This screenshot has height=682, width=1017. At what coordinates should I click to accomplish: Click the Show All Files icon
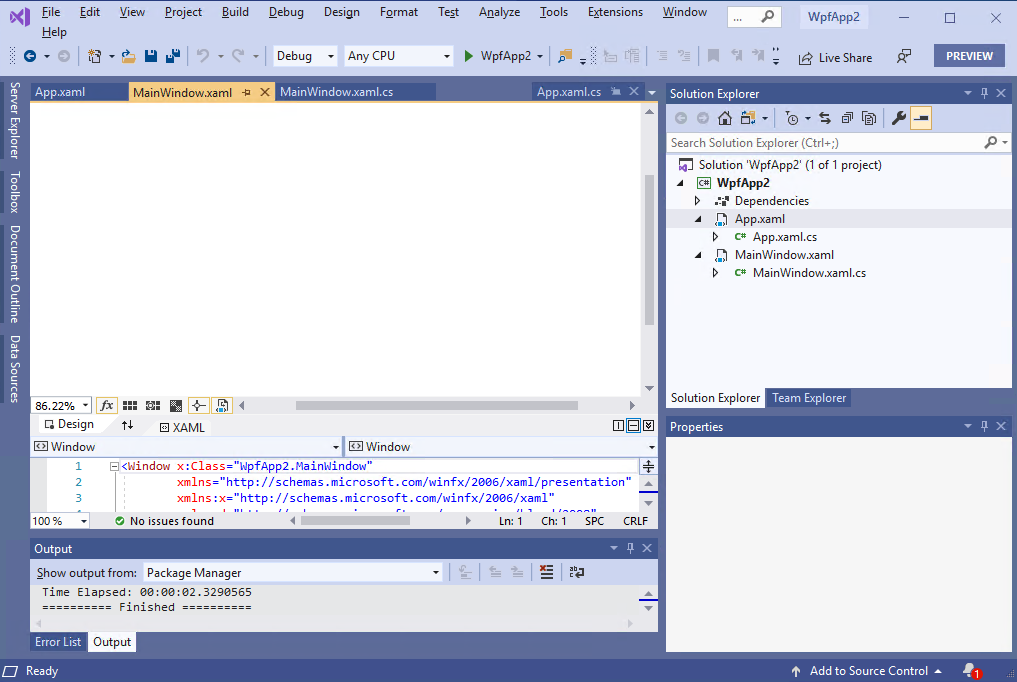[x=869, y=118]
